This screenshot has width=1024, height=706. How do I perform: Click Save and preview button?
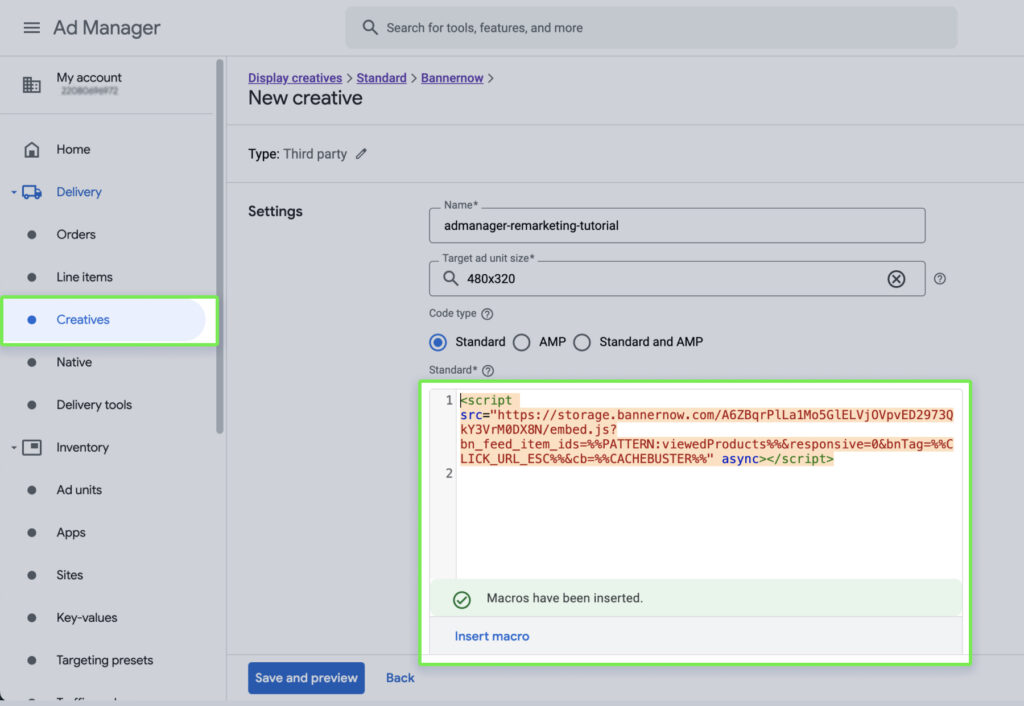click(x=306, y=678)
